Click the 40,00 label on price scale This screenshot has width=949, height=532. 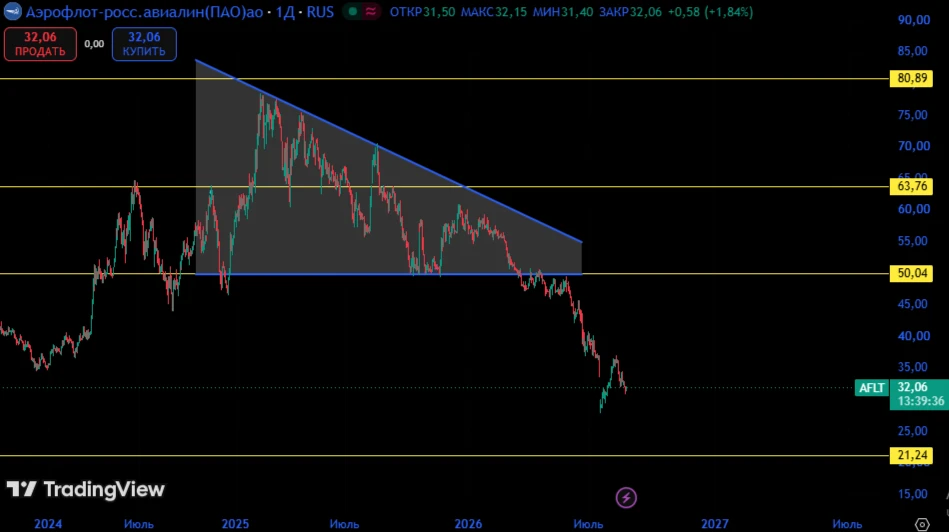[914, 336]
